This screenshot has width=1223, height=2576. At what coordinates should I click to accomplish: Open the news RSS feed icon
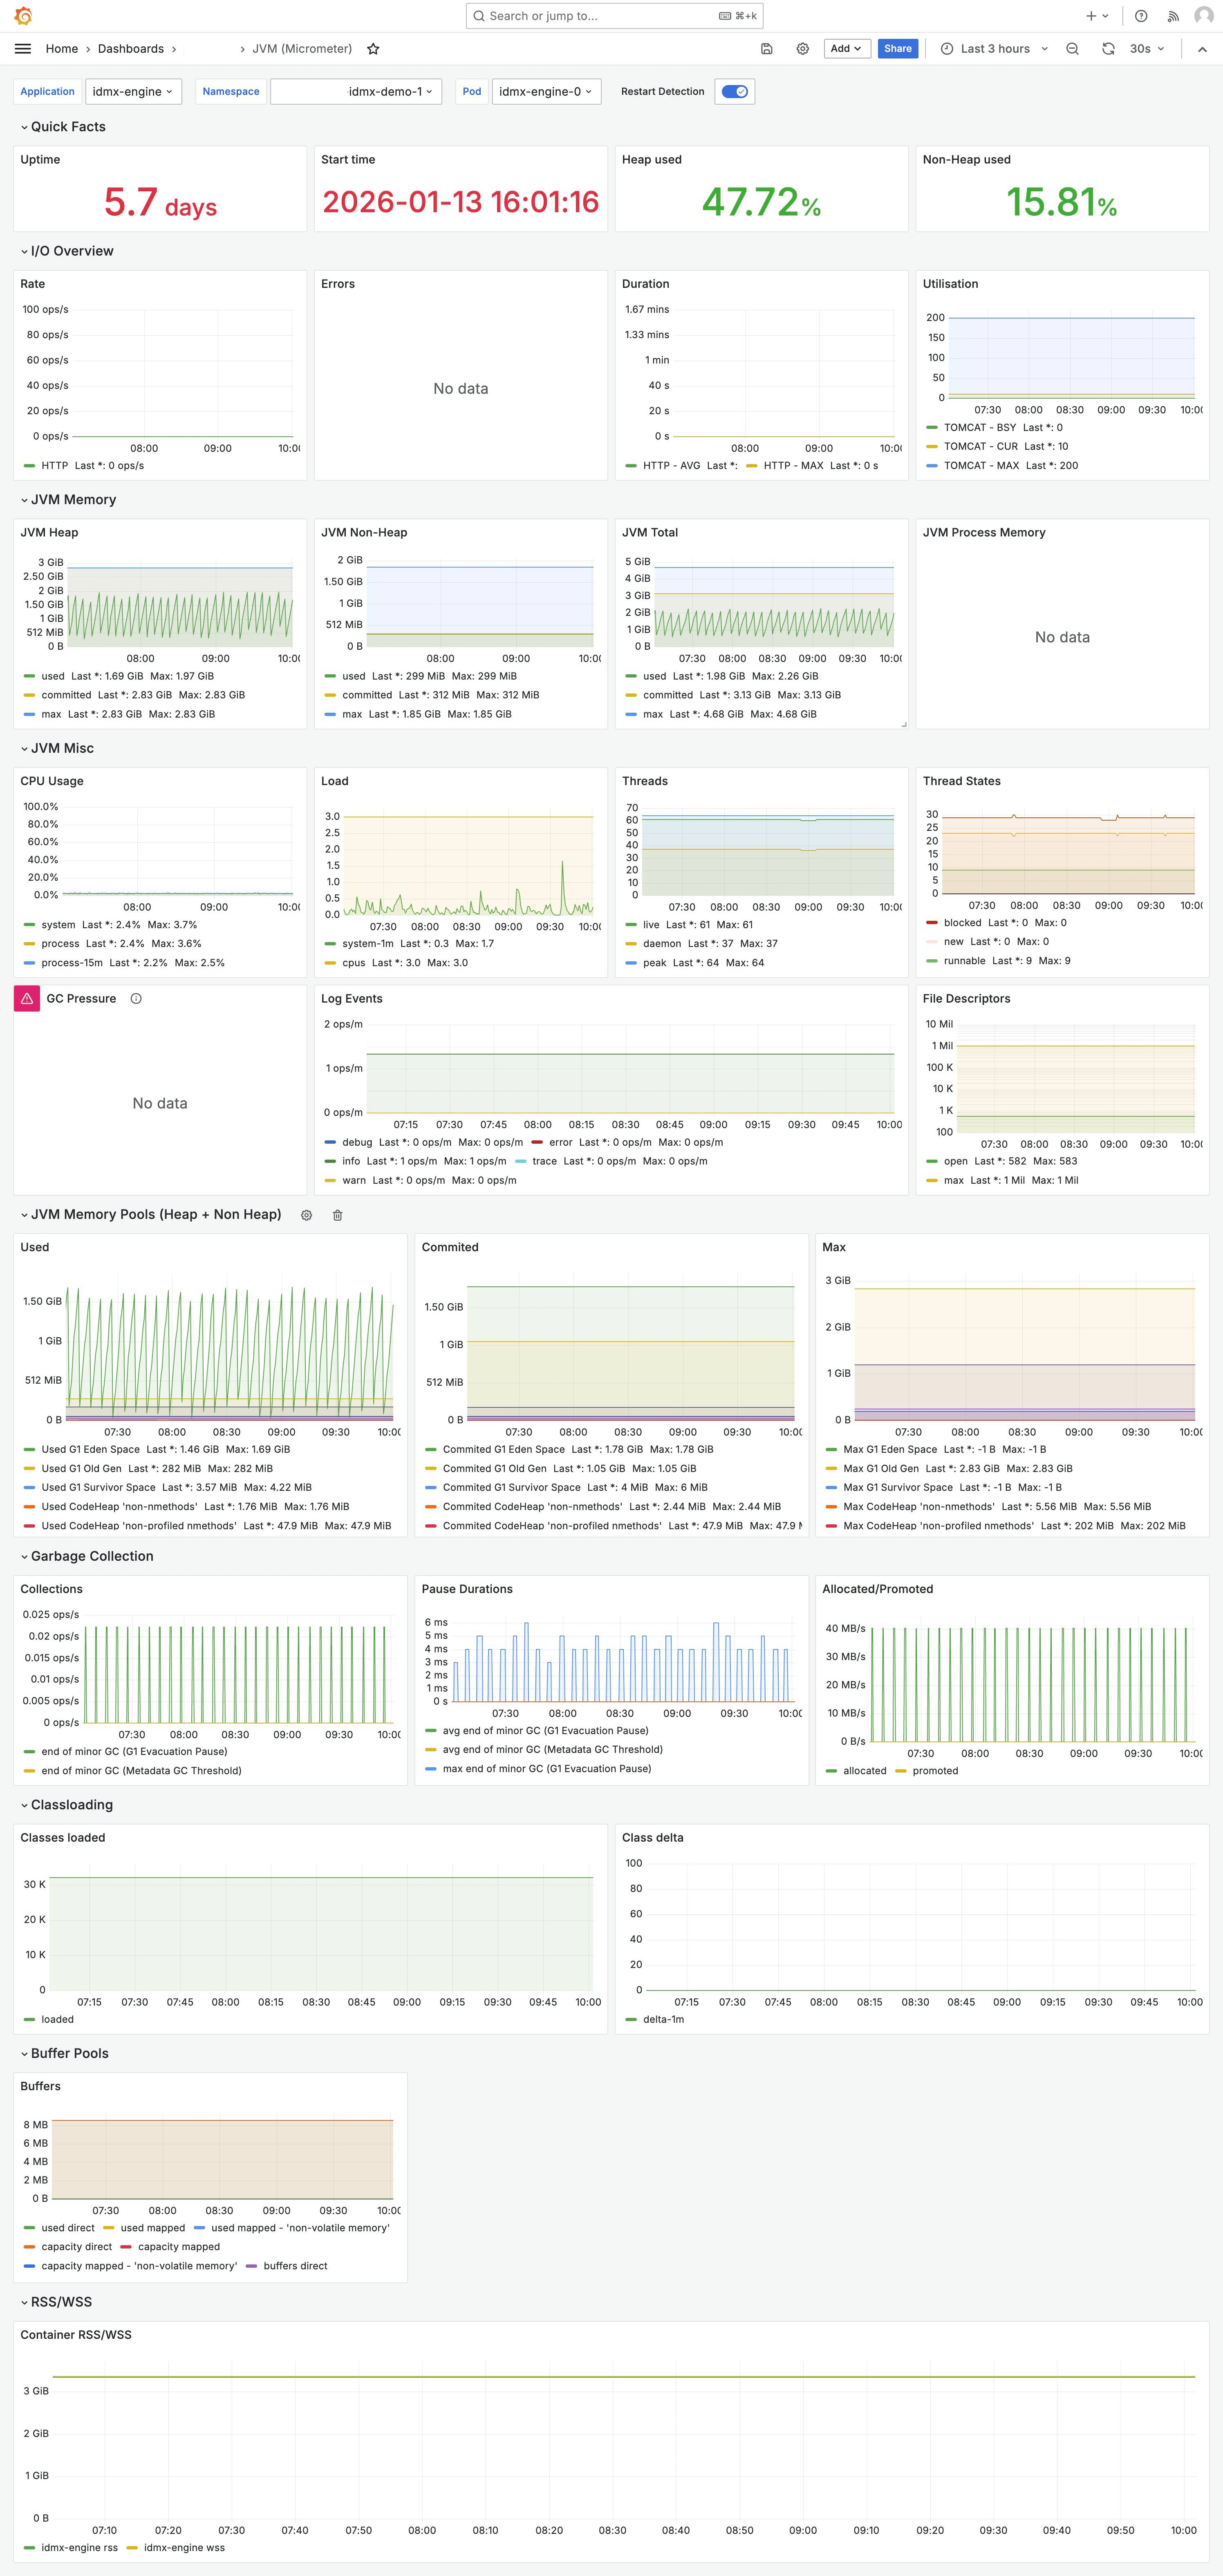point(1173,16)
